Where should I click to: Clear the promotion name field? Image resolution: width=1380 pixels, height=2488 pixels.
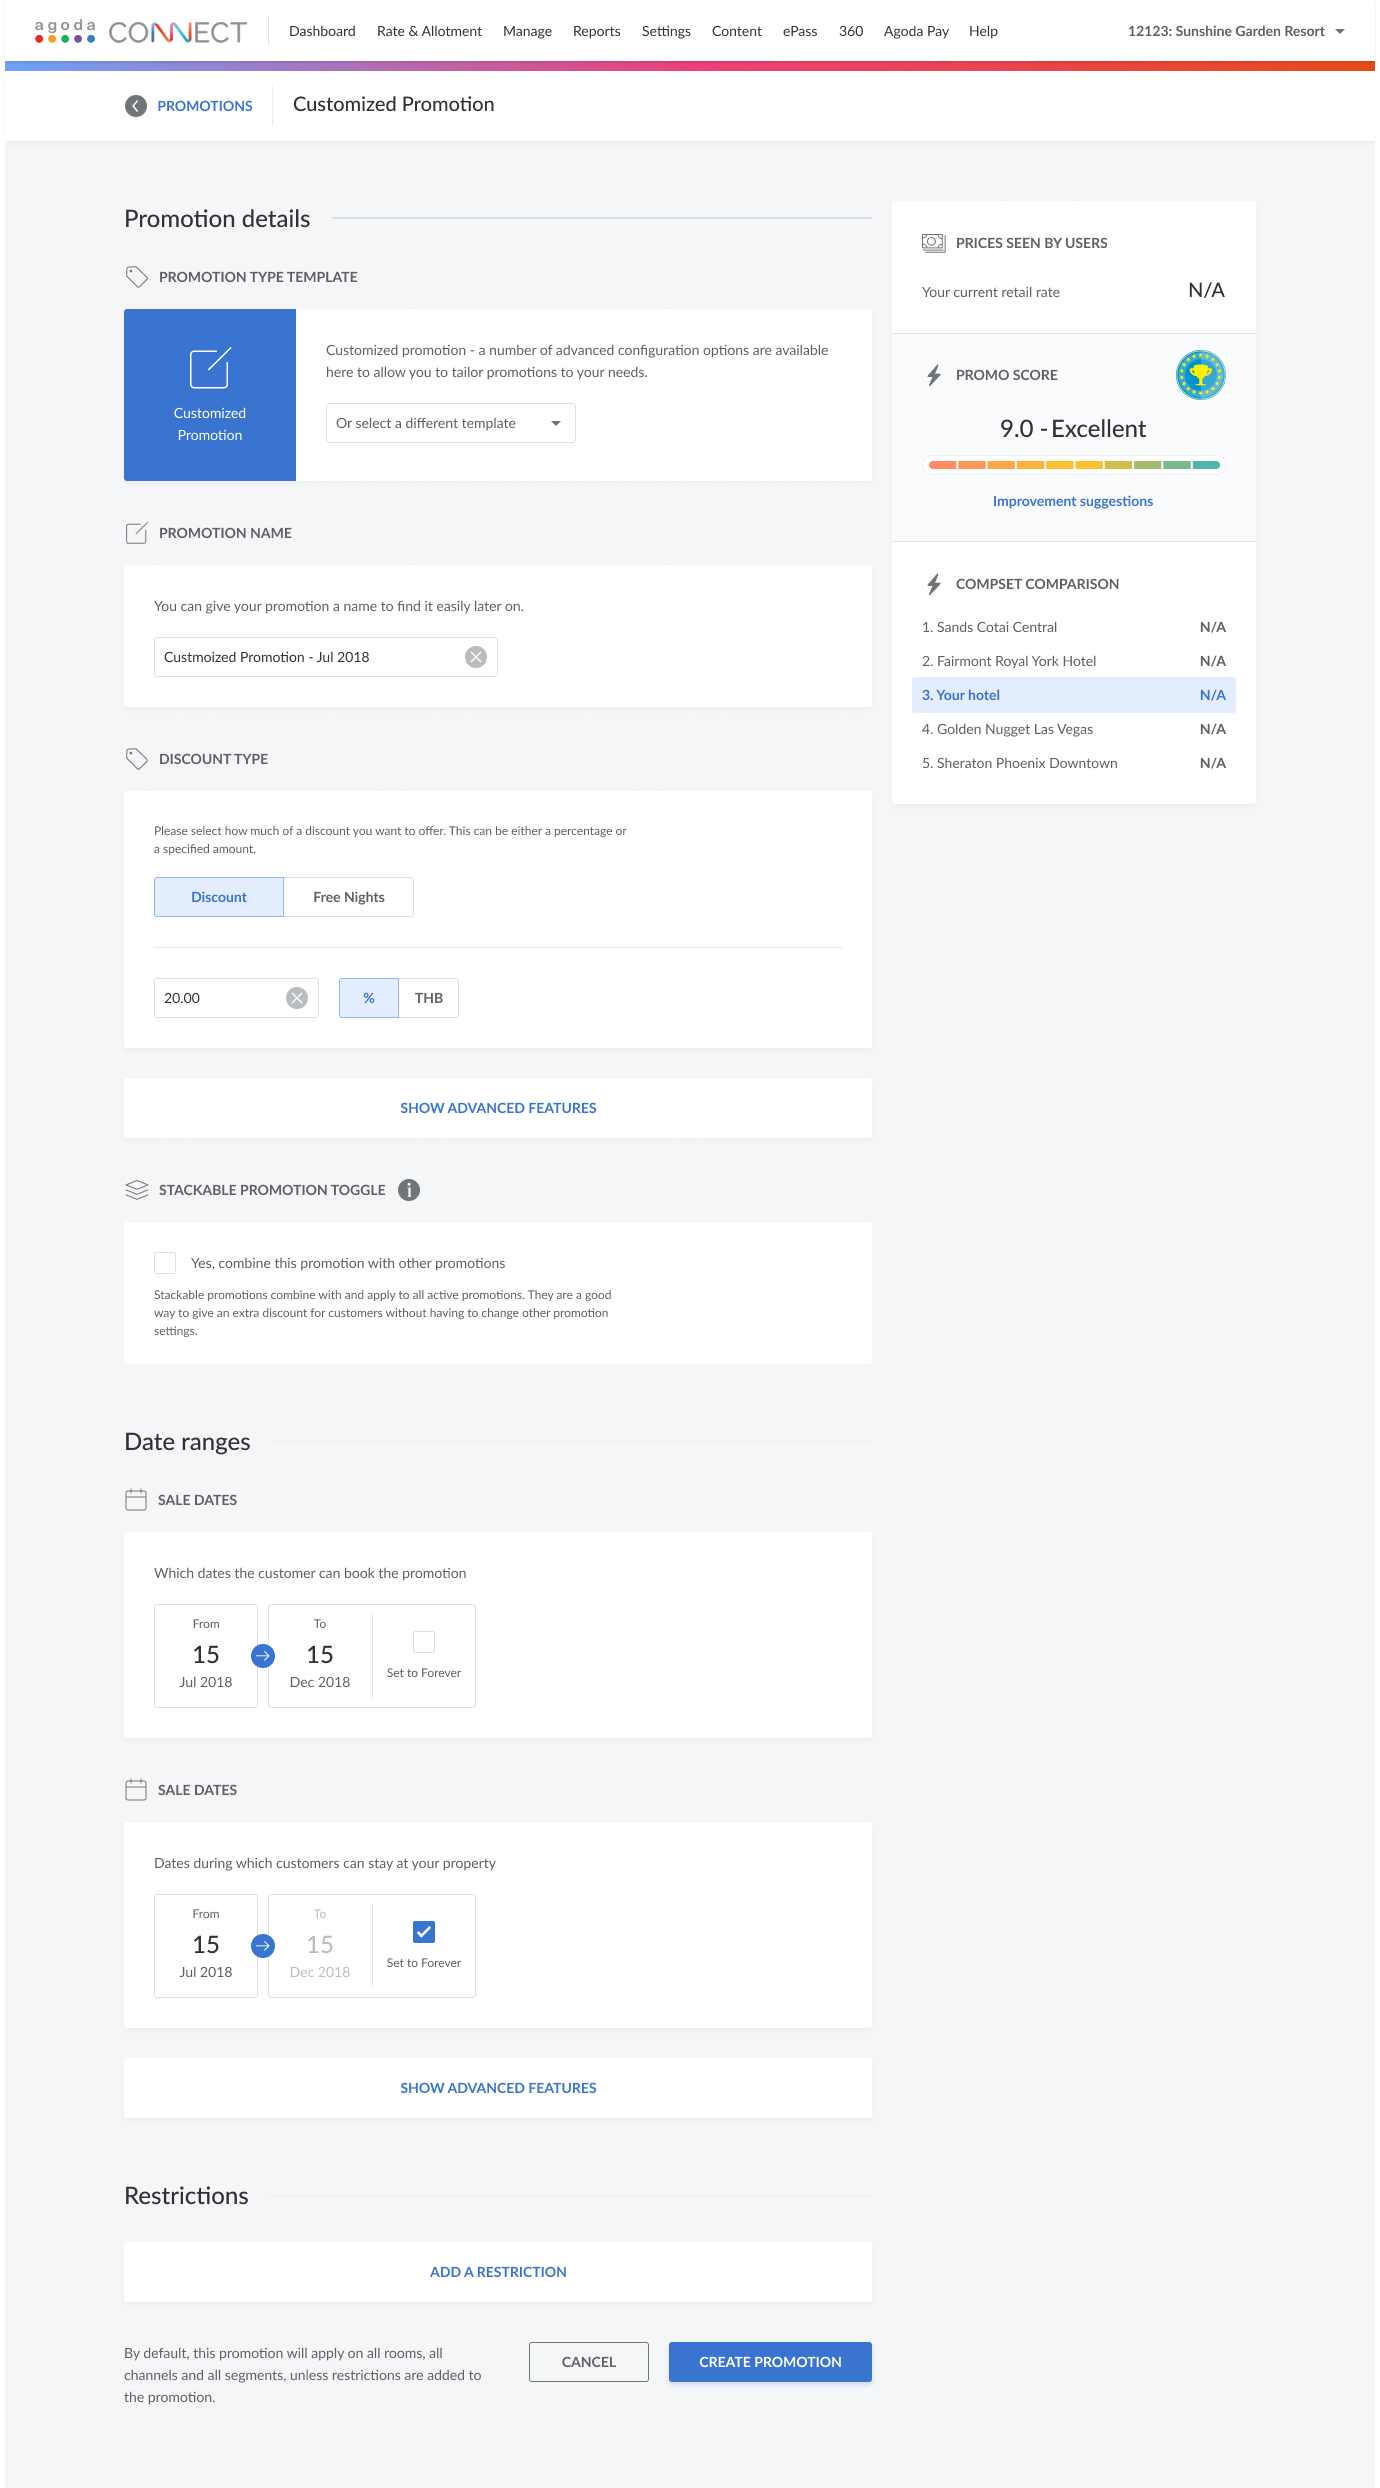click(x=476, y=657)
